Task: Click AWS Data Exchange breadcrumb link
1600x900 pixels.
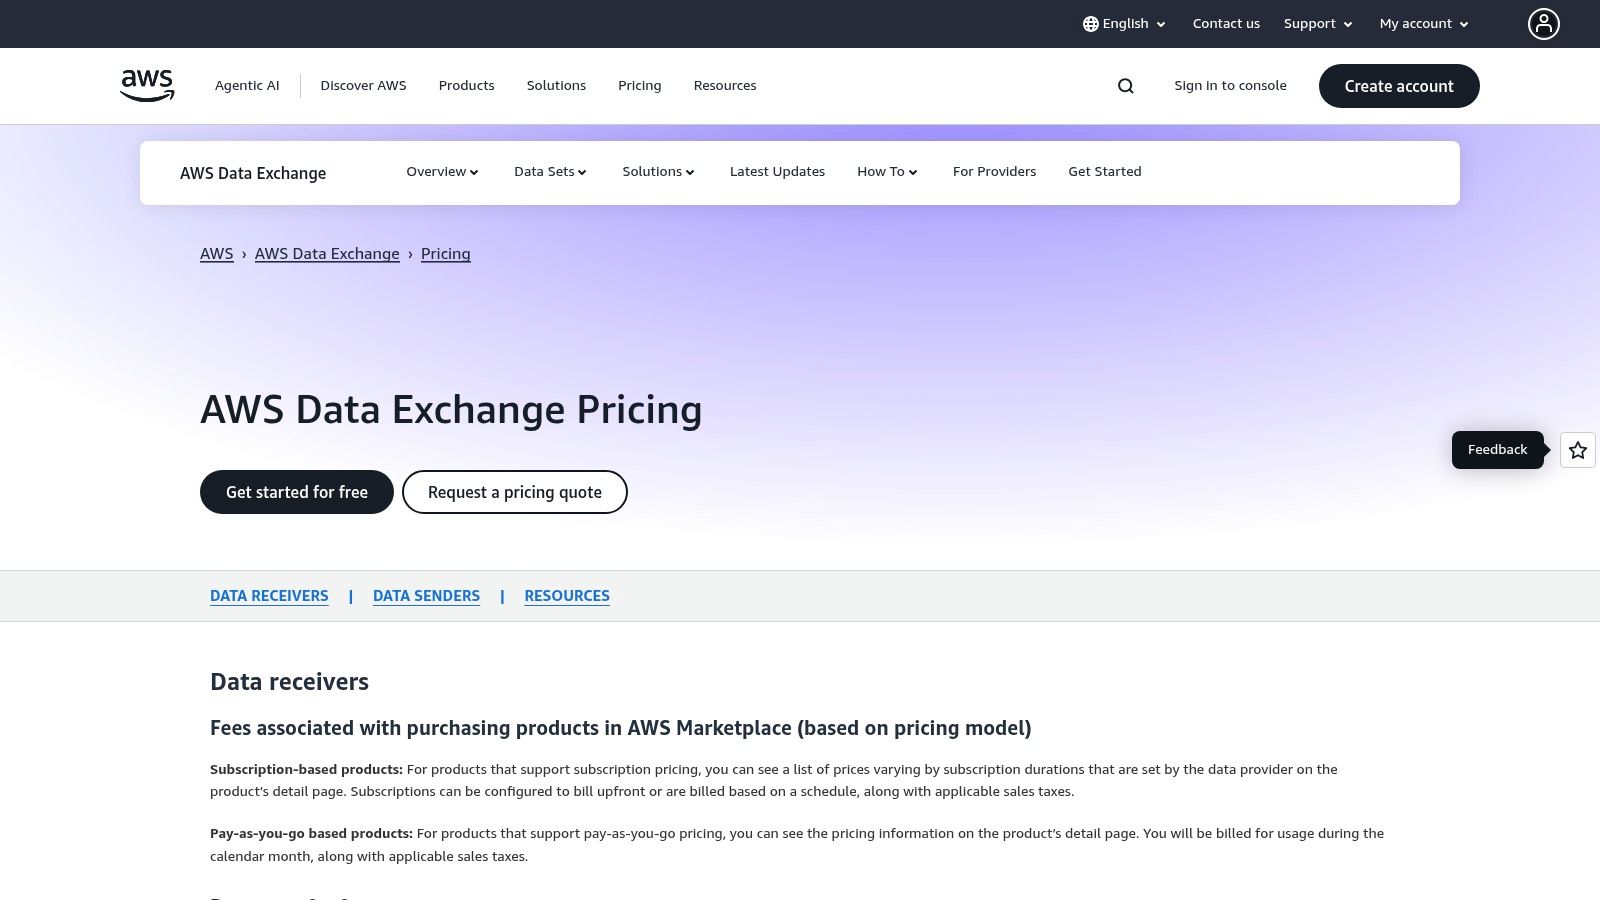Action: tap(327, 254)
